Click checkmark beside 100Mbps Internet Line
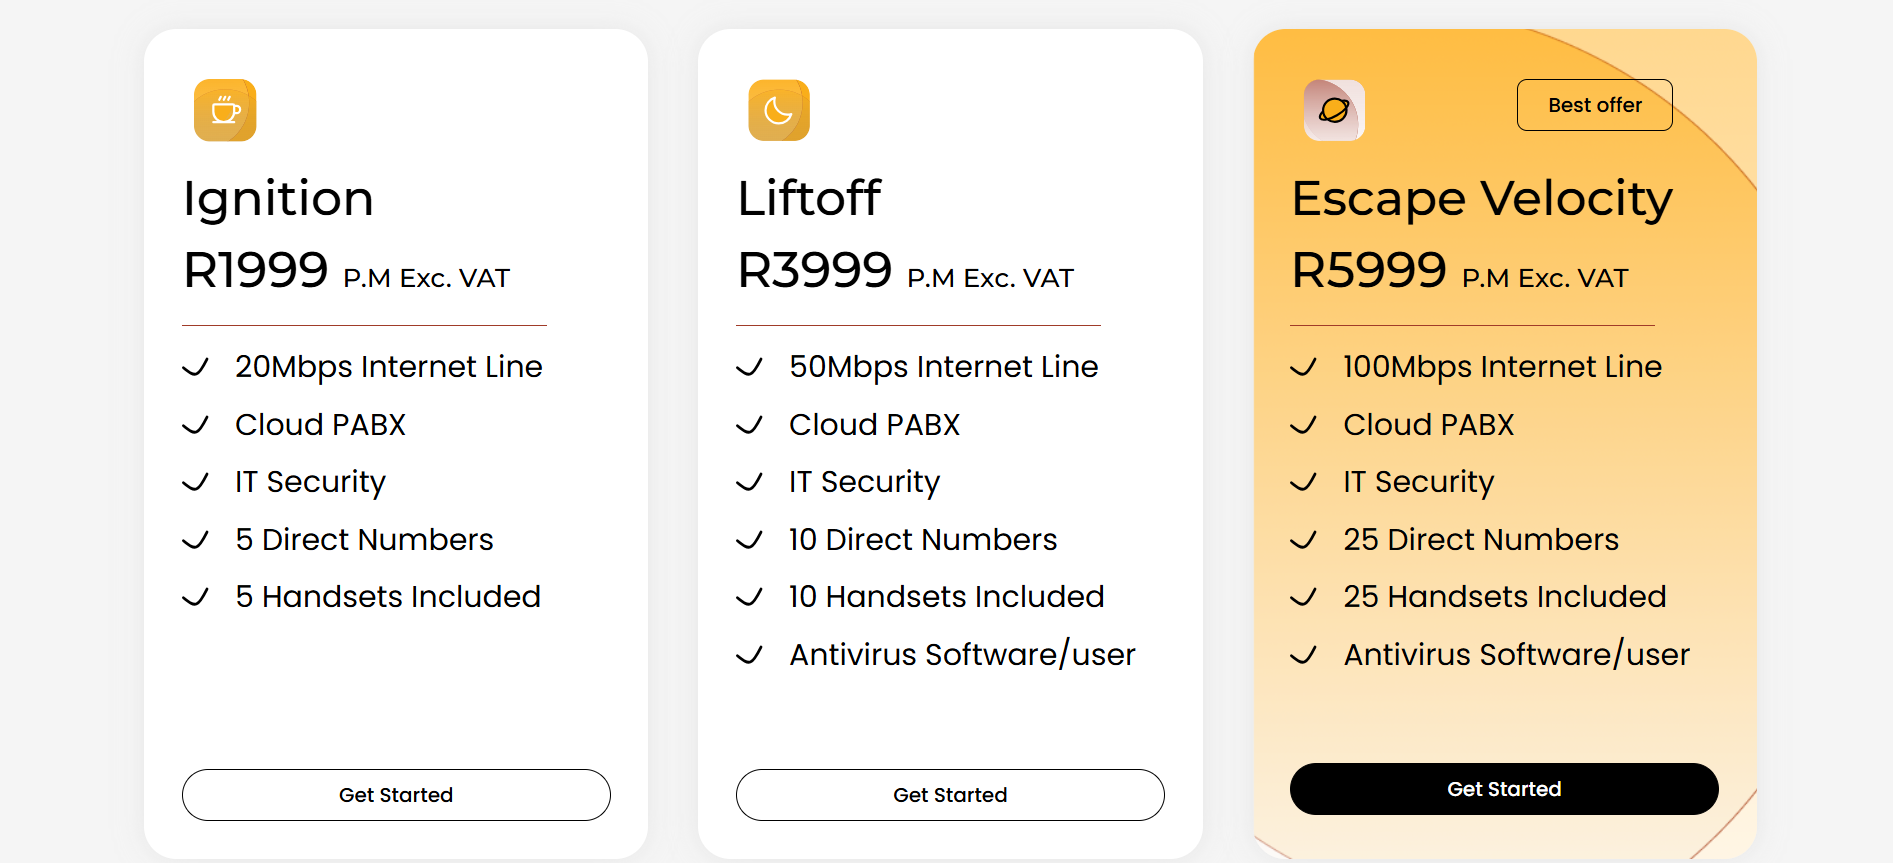The height and width of the screenshot is (863, 1893). tap(1304, 367)
